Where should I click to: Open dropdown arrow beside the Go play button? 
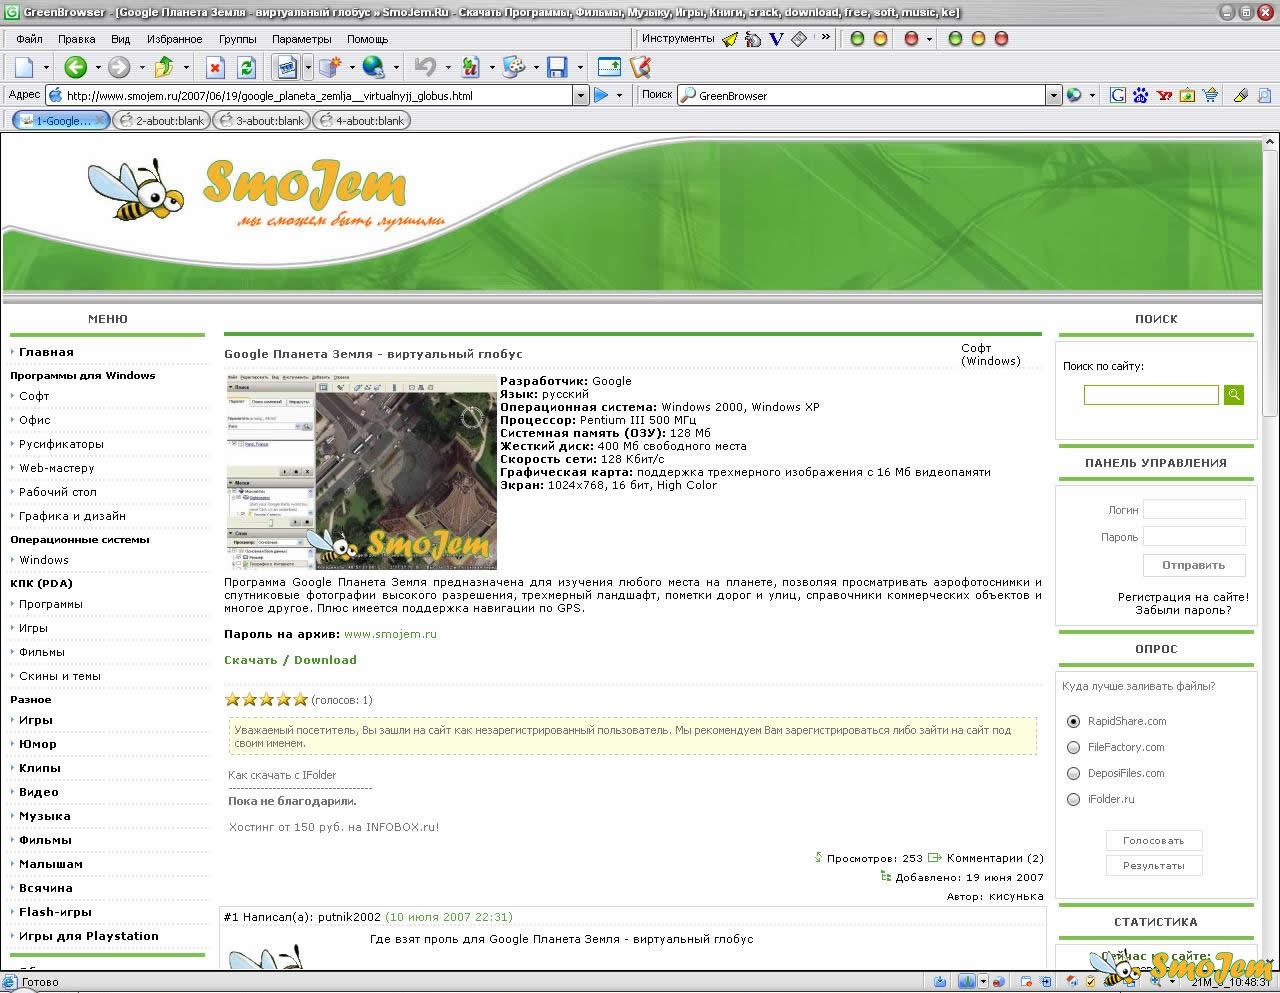pos(619,95)
